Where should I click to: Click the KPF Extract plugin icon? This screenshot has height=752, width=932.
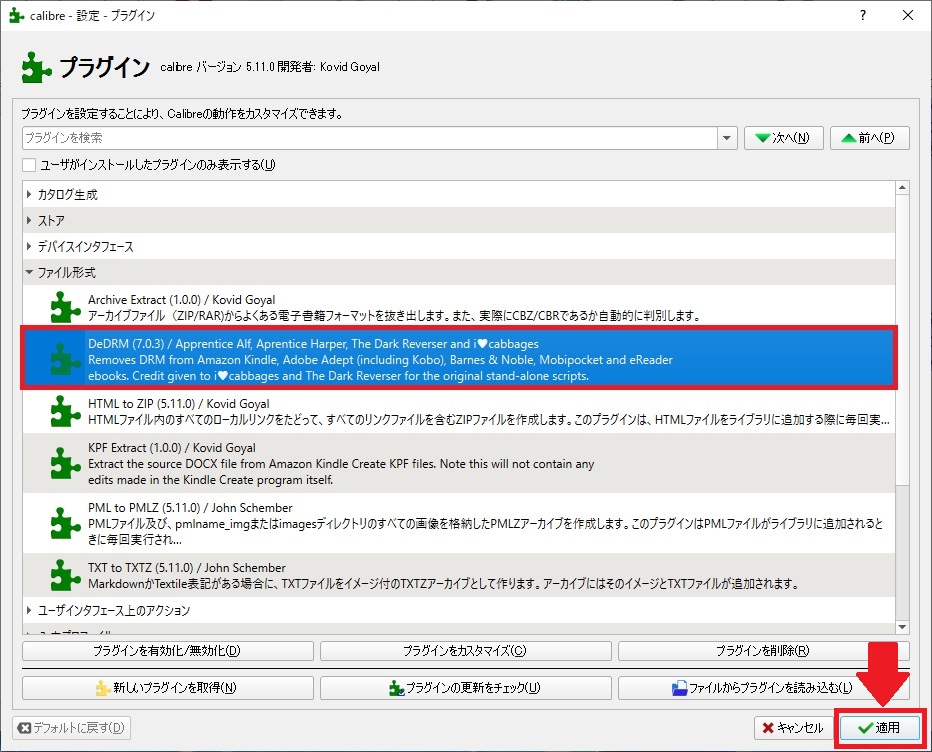[65, 464]
